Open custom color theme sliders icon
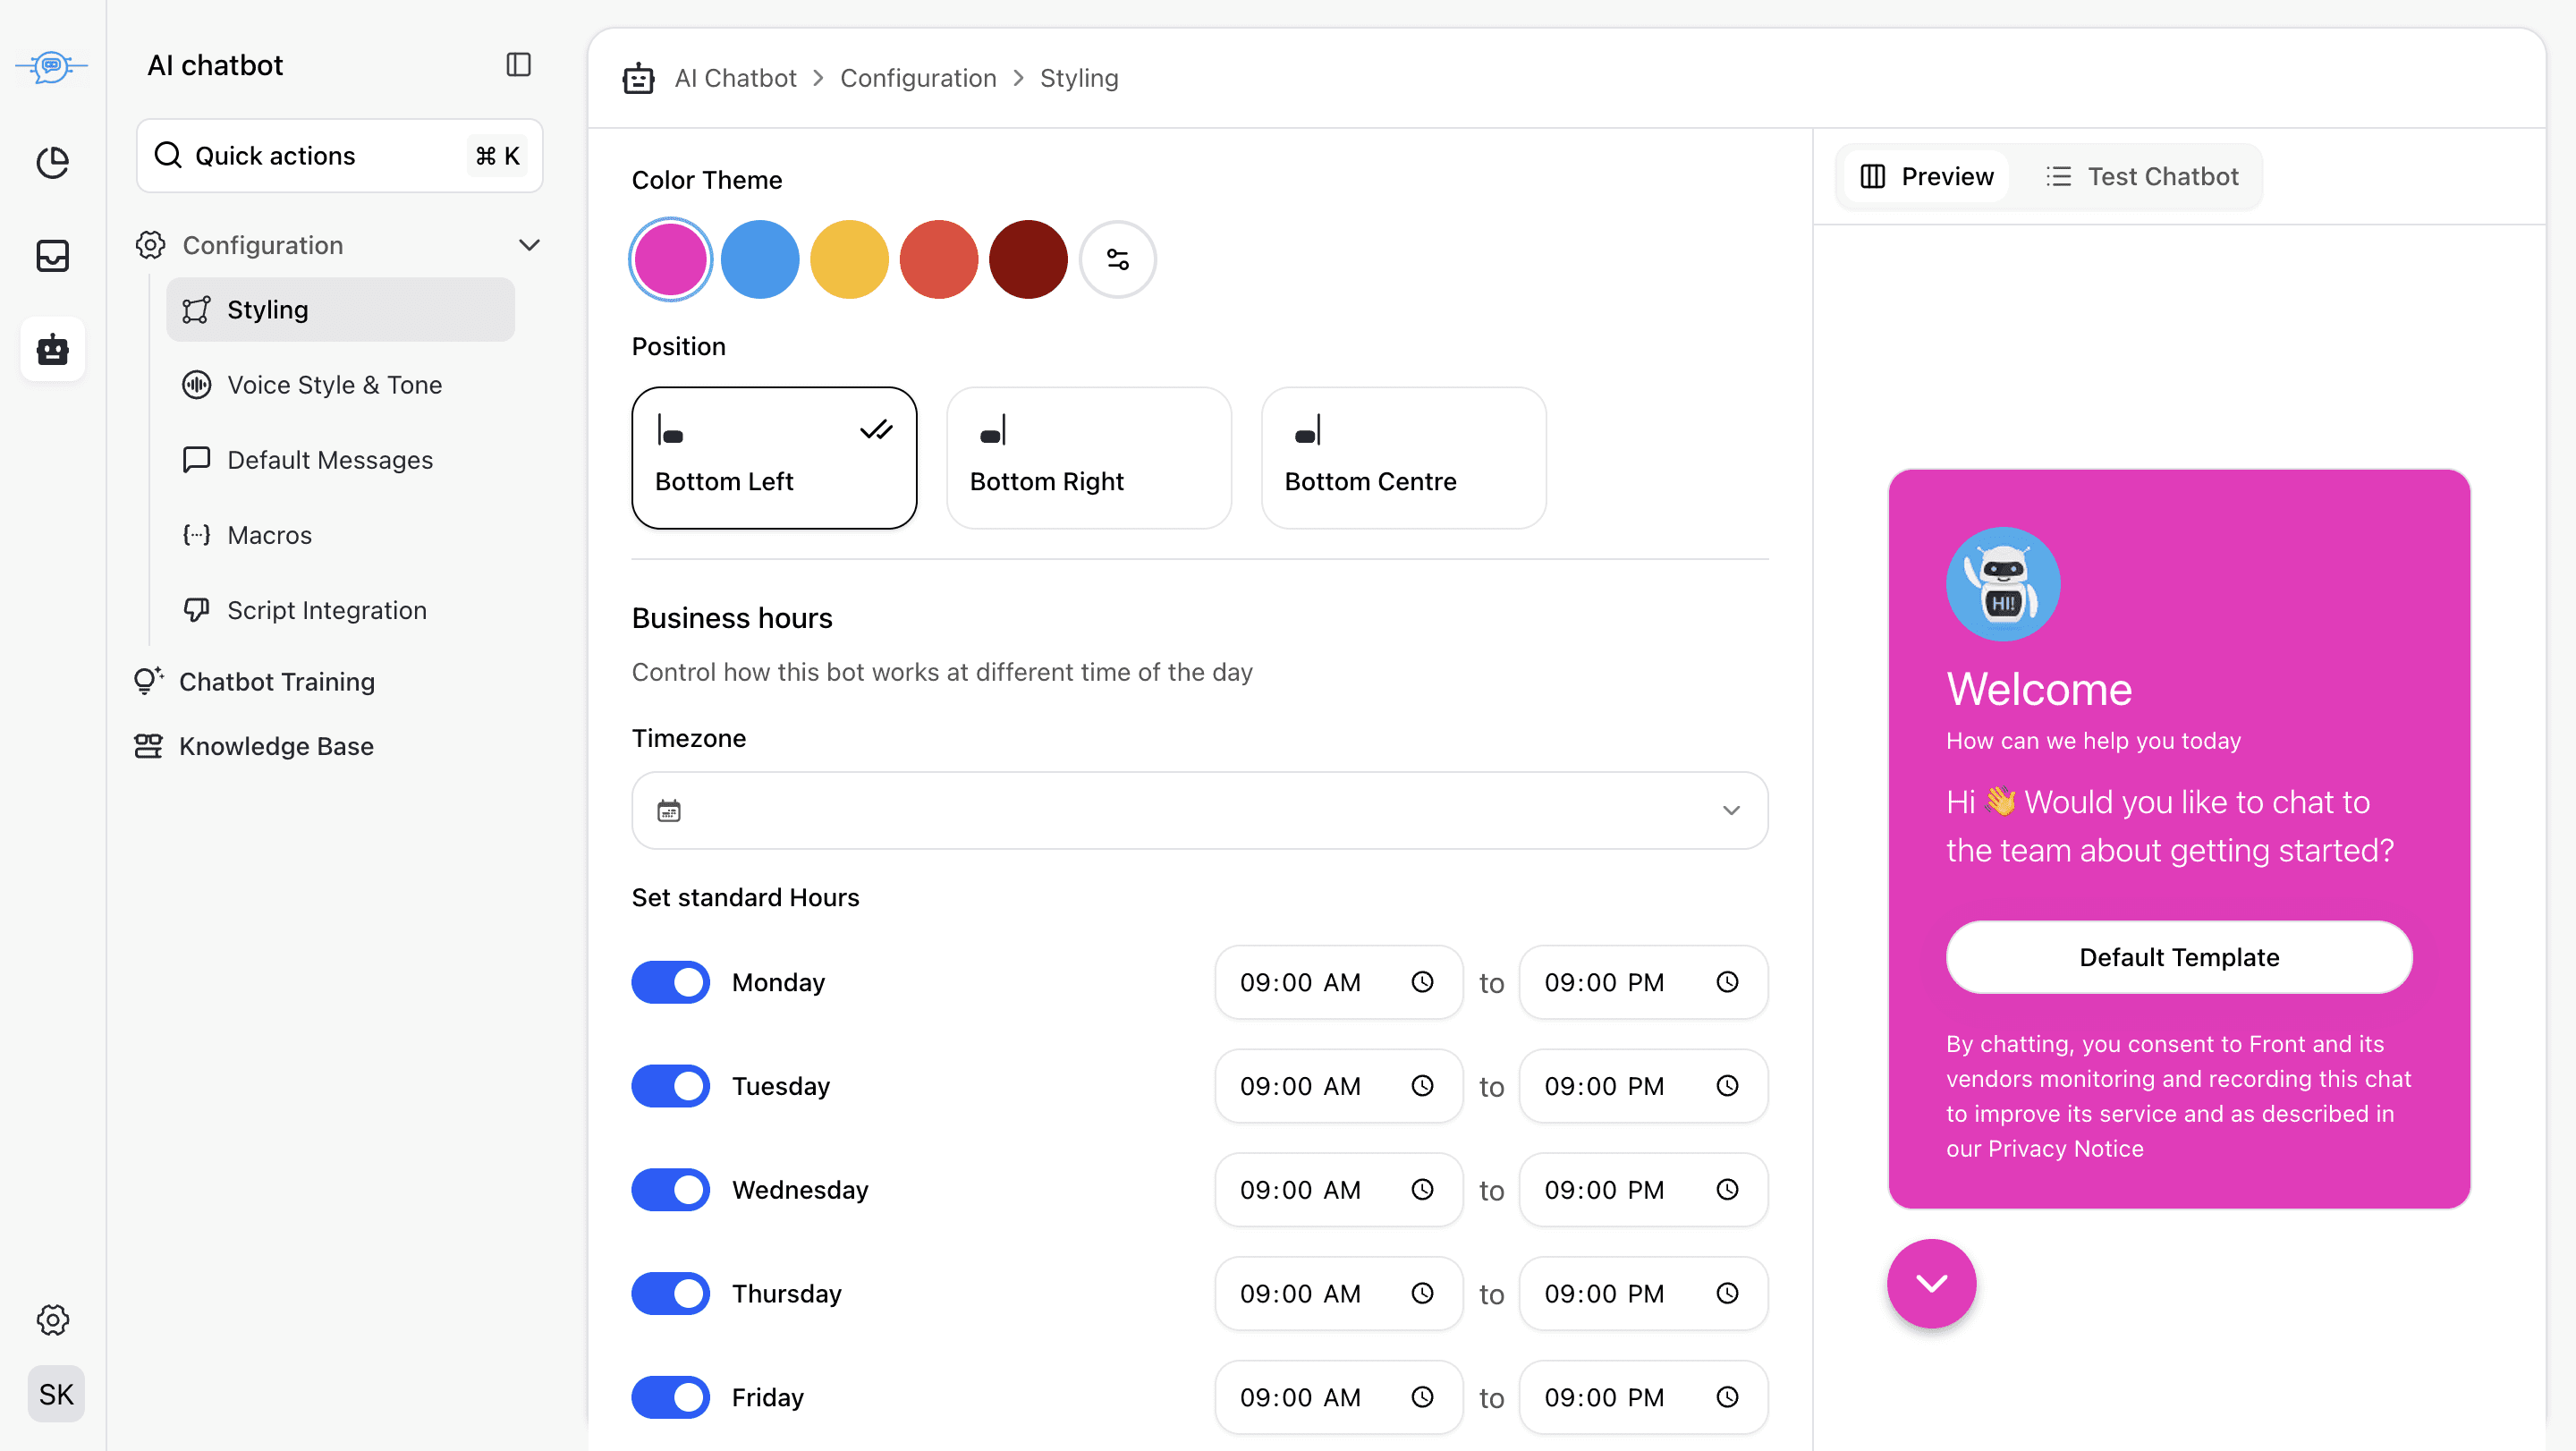Viewport: 2576px width, 1451px height. coord(1117,260)
